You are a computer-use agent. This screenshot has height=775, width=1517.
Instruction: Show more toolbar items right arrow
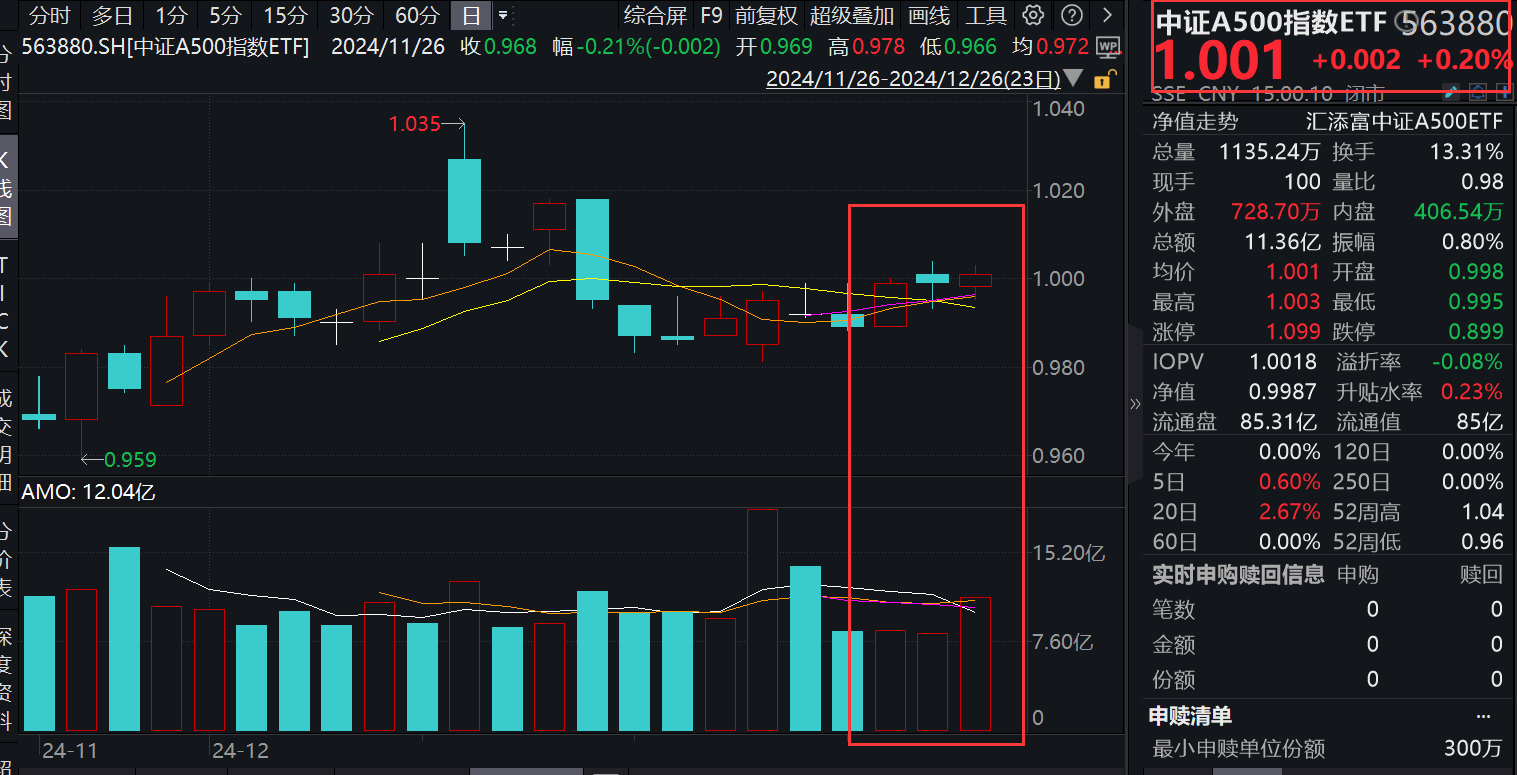pyautogui.click(x=1106, y=15)
